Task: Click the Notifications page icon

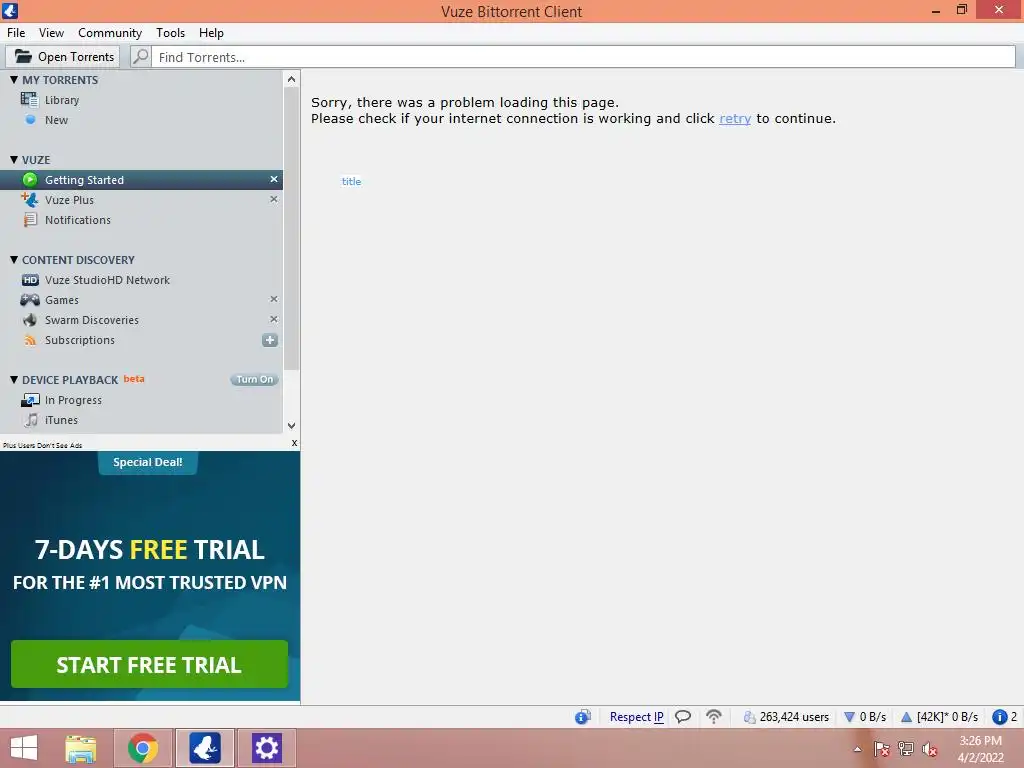Action: click(30, 220)
